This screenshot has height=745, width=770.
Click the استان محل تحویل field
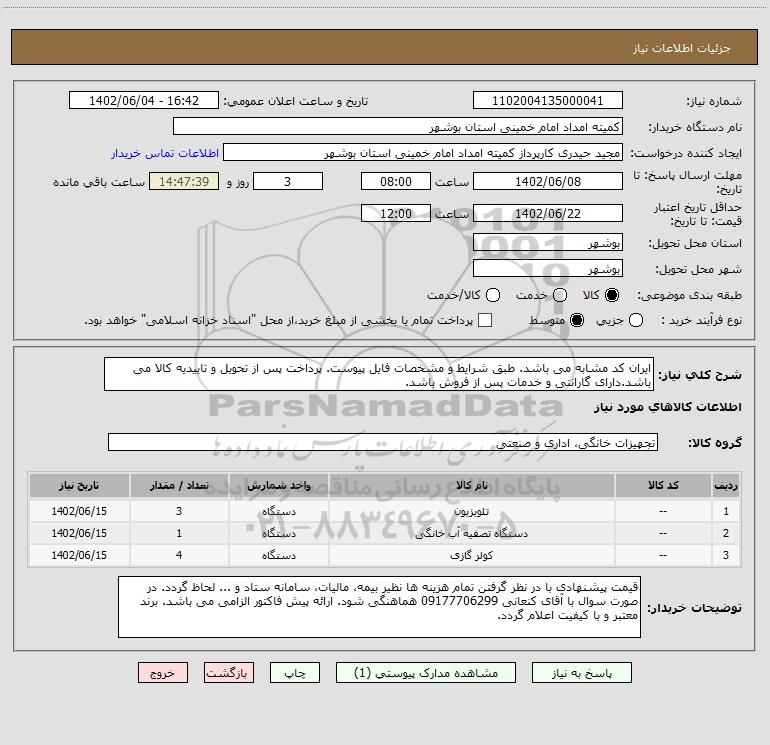pos(548,243)
